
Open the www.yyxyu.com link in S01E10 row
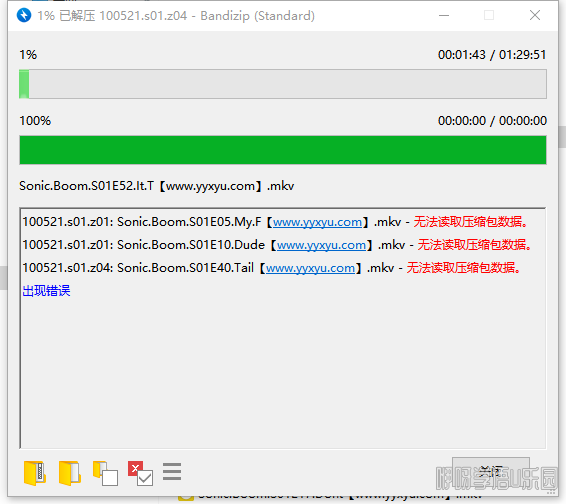(321, 245)
